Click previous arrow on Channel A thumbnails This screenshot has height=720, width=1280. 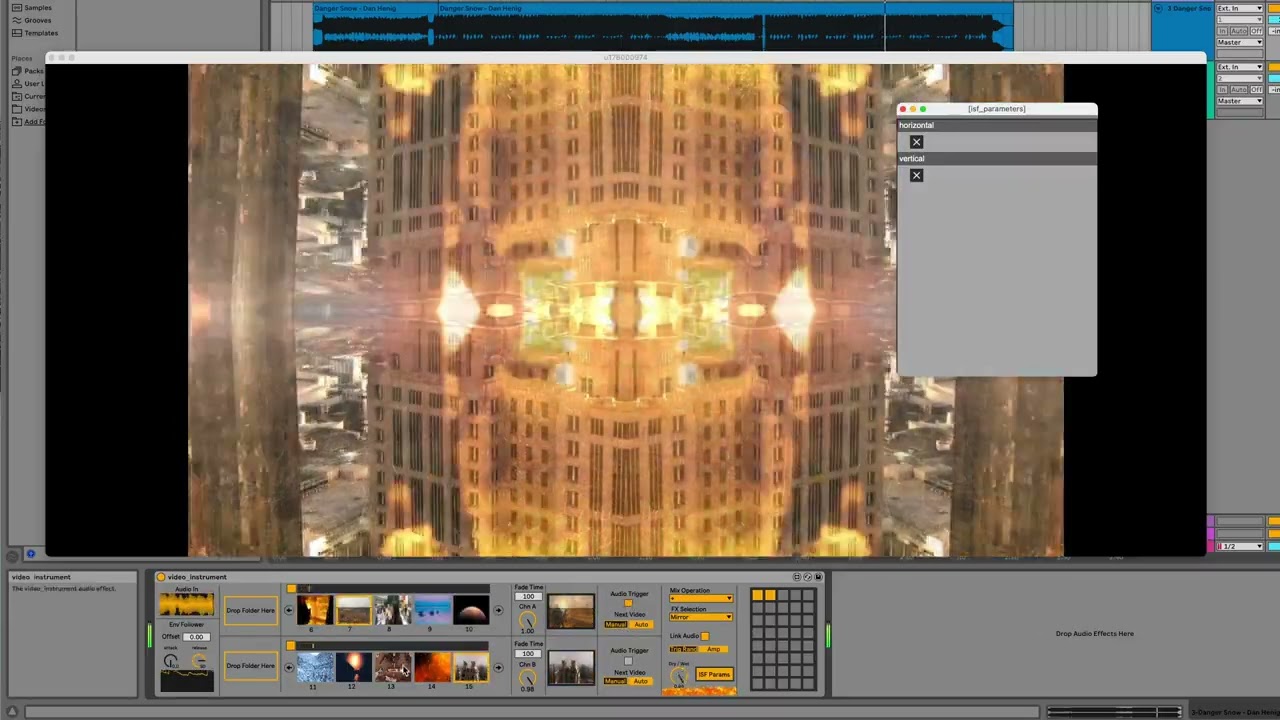tap(289, 610)
